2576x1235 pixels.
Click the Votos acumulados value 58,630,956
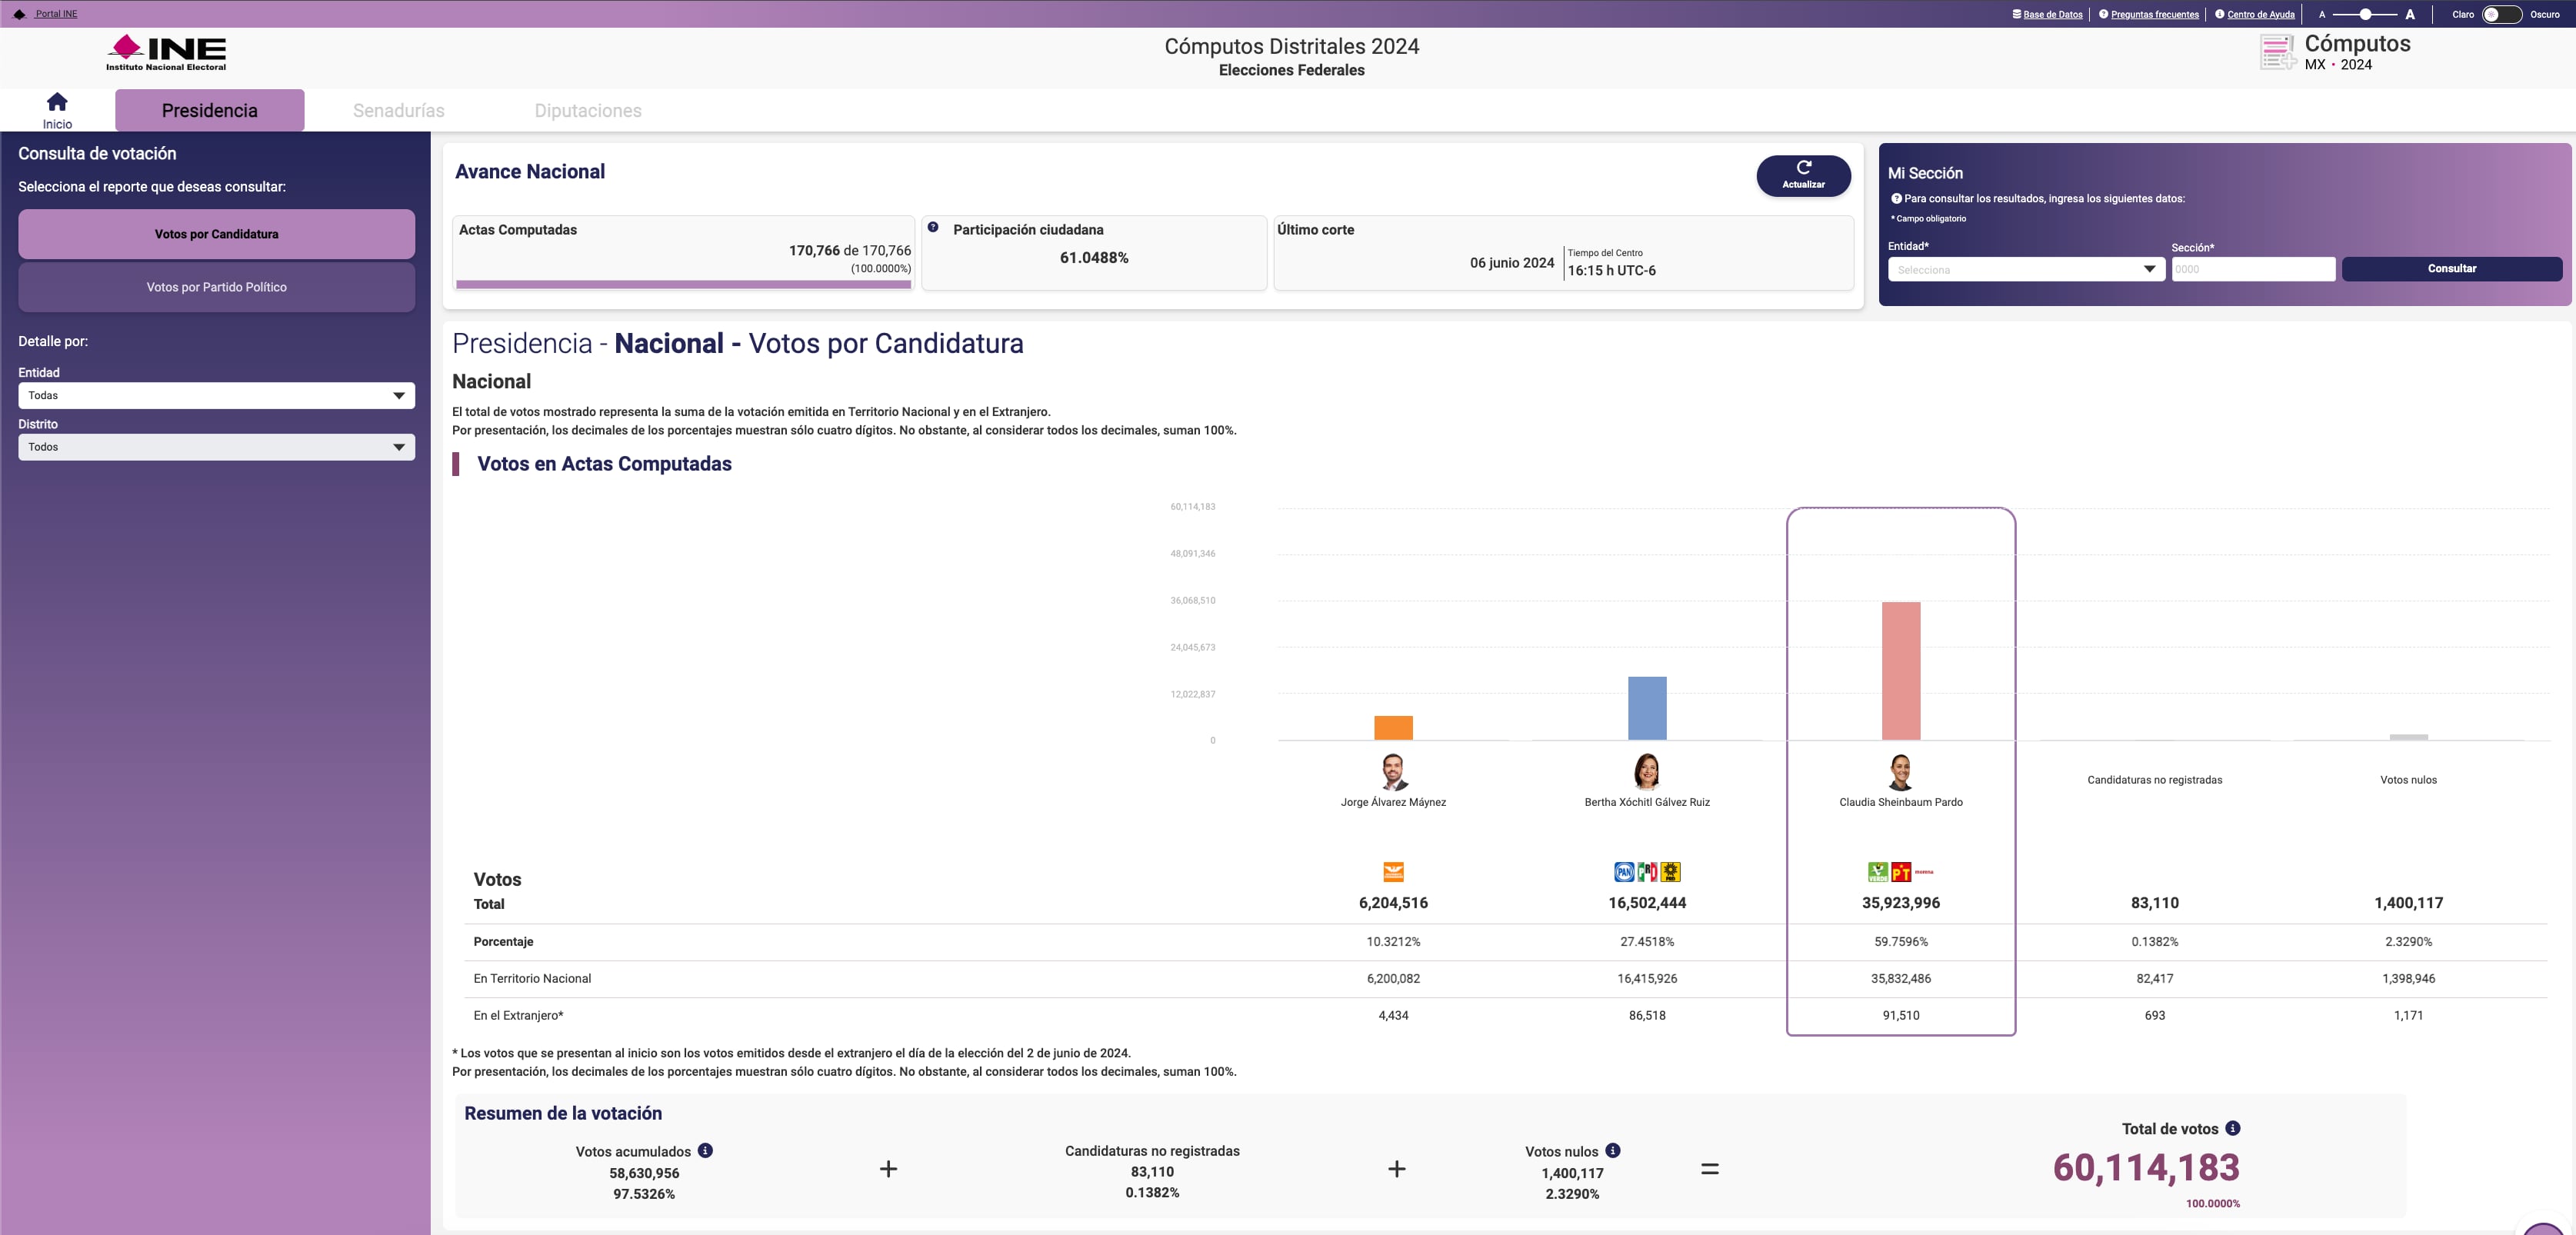644,1173
